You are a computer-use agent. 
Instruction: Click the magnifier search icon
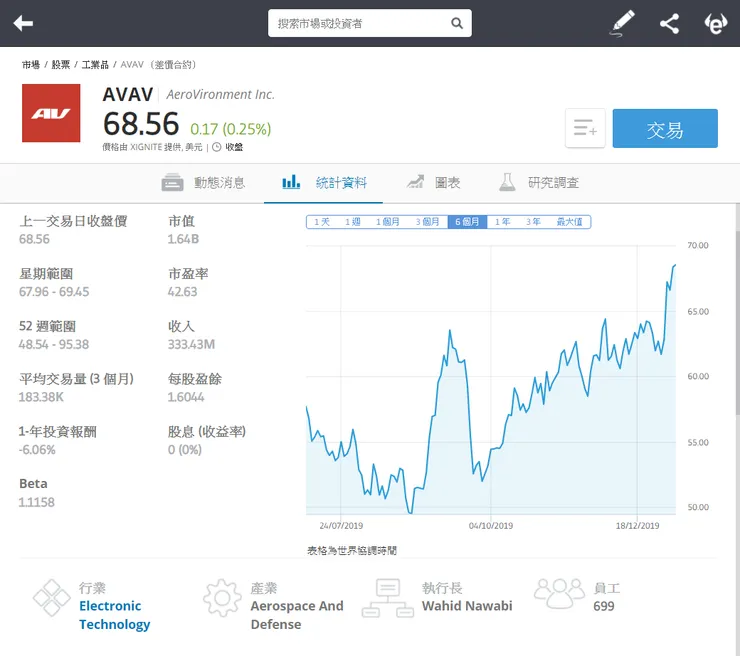click(456, 23)
